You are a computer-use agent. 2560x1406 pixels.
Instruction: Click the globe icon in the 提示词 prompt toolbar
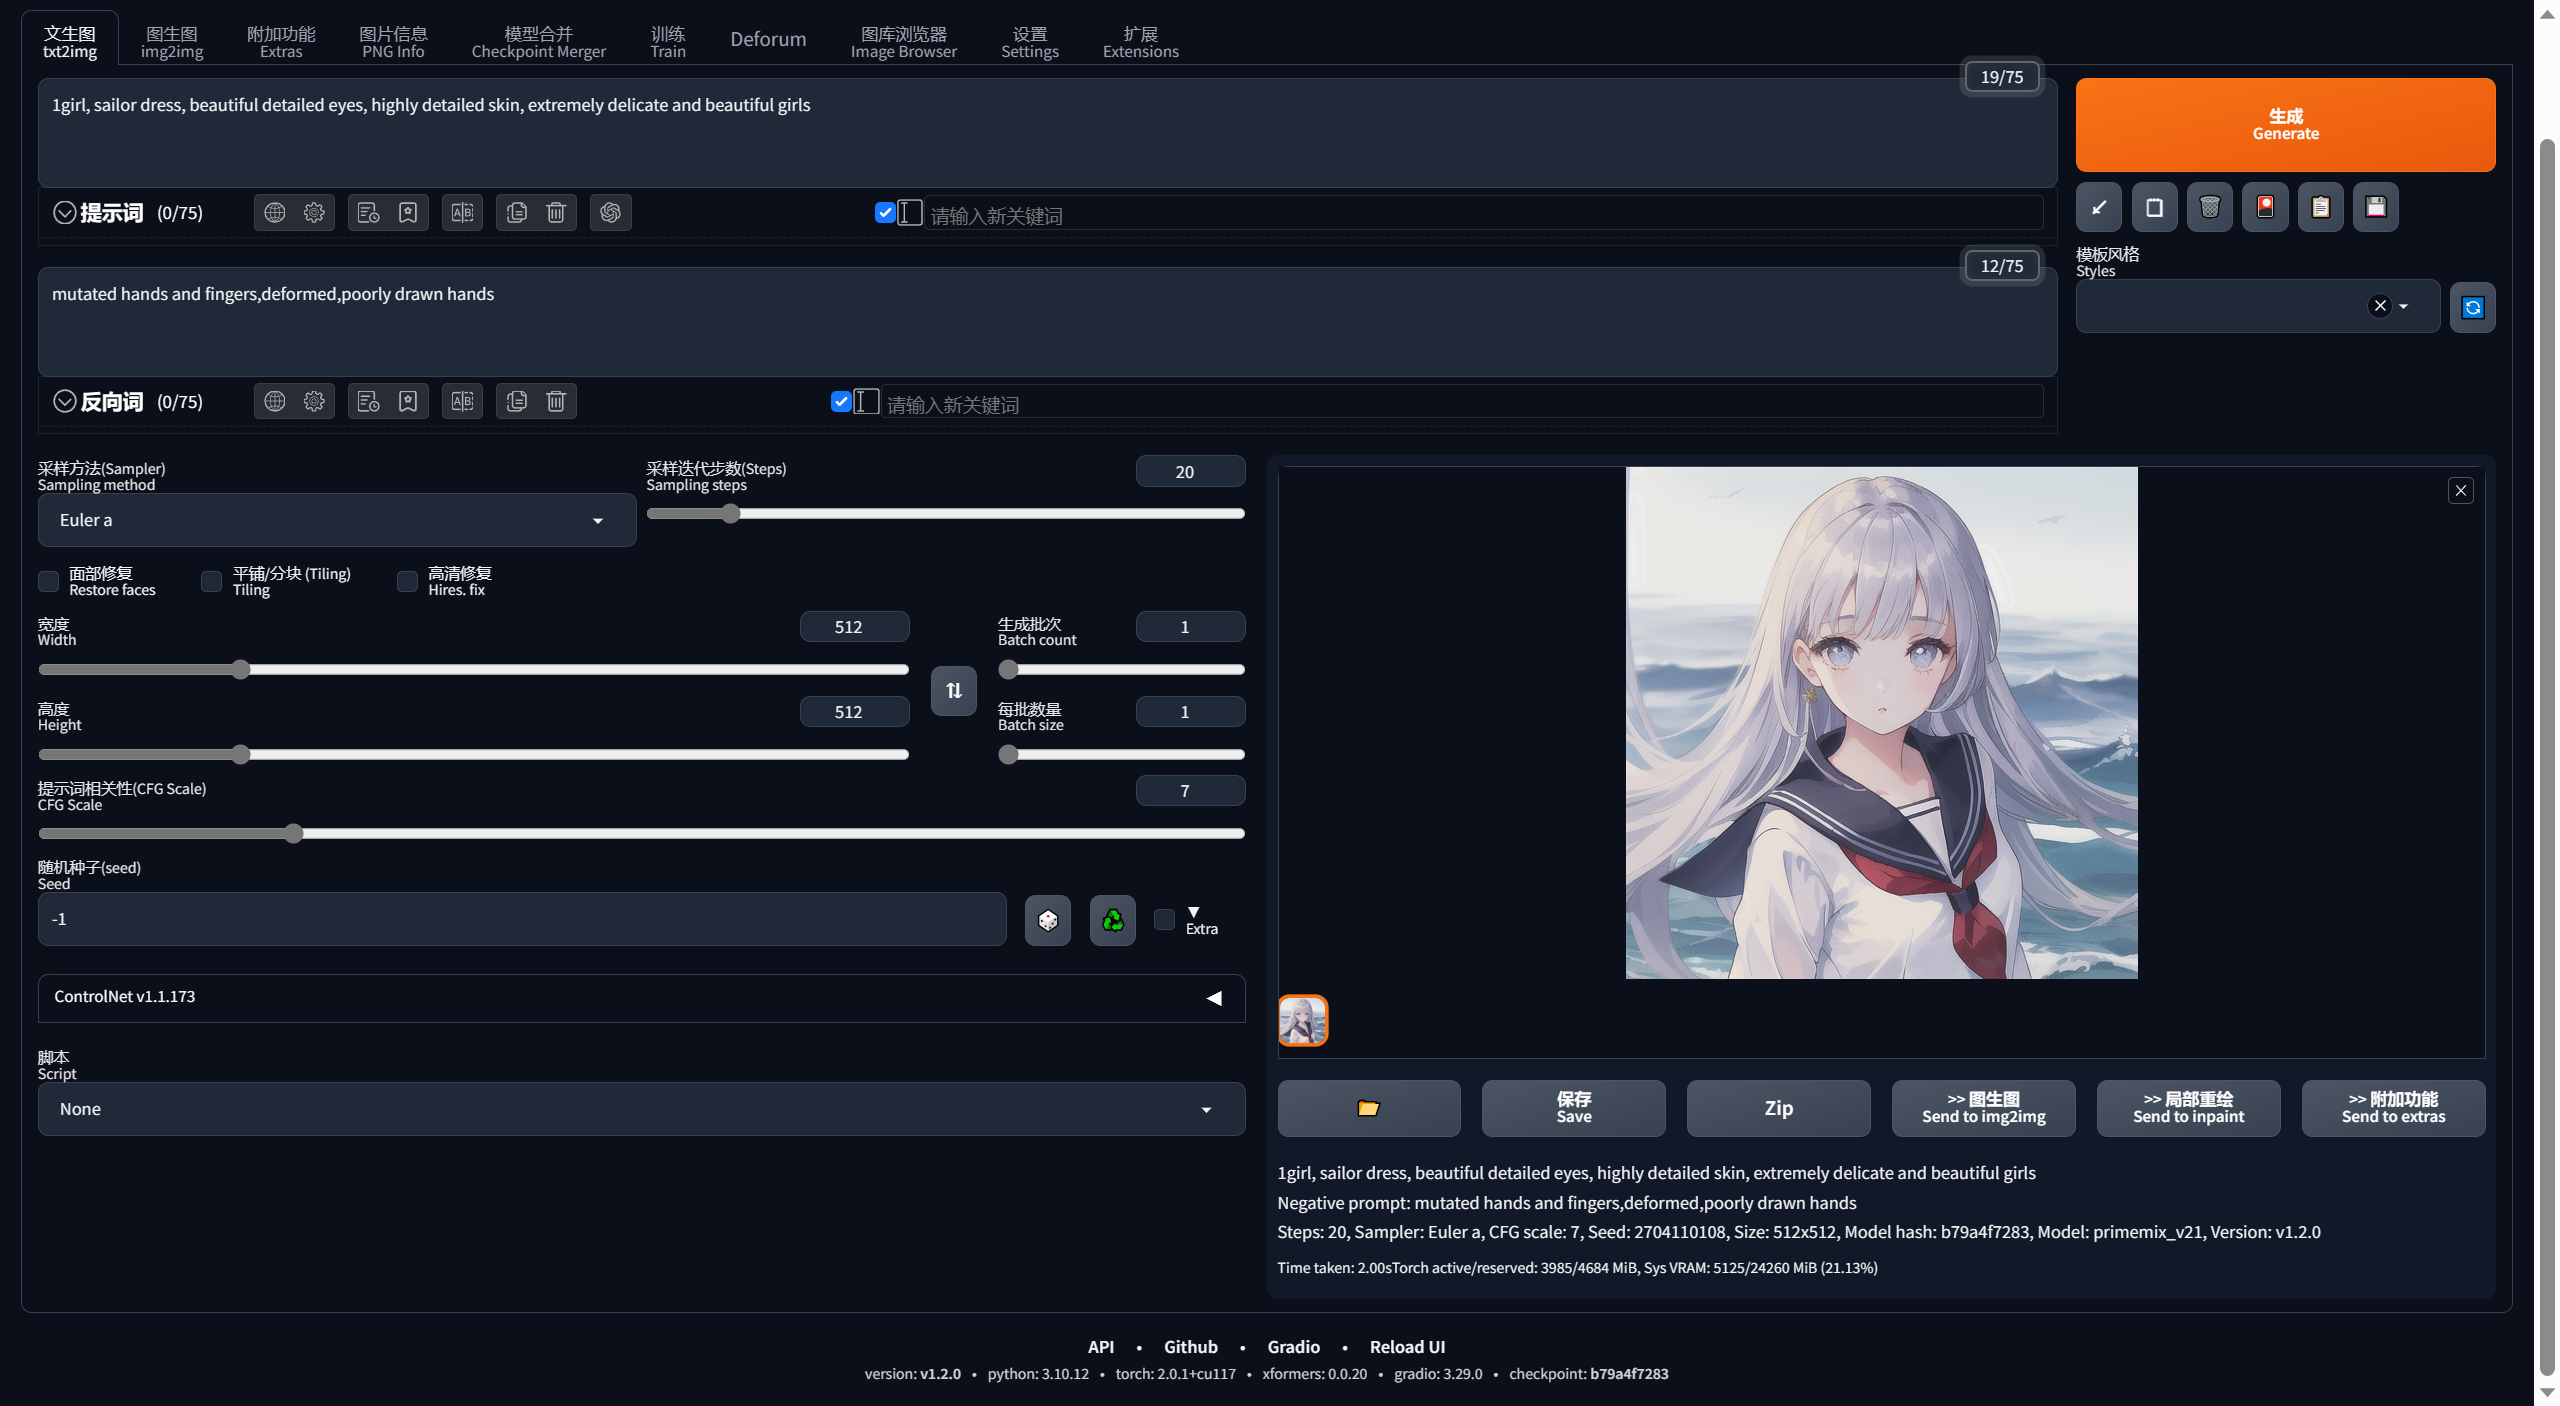coord(274,212)
